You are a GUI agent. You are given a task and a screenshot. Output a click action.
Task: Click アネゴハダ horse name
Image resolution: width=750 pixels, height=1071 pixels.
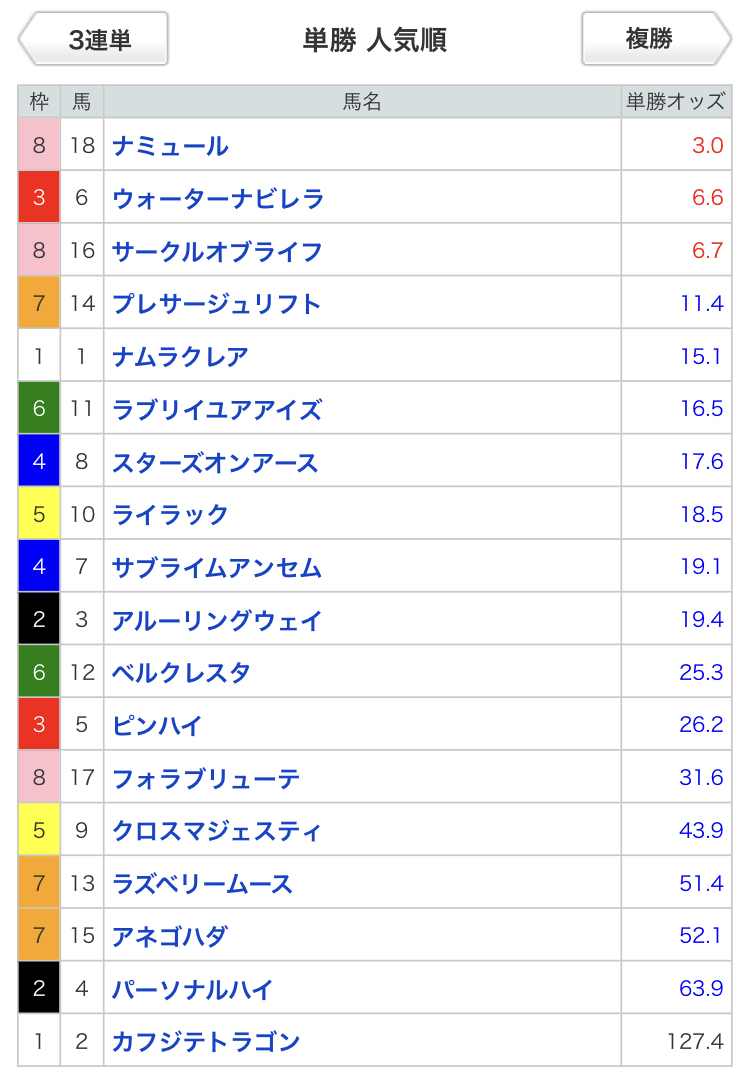click(169, 936)
